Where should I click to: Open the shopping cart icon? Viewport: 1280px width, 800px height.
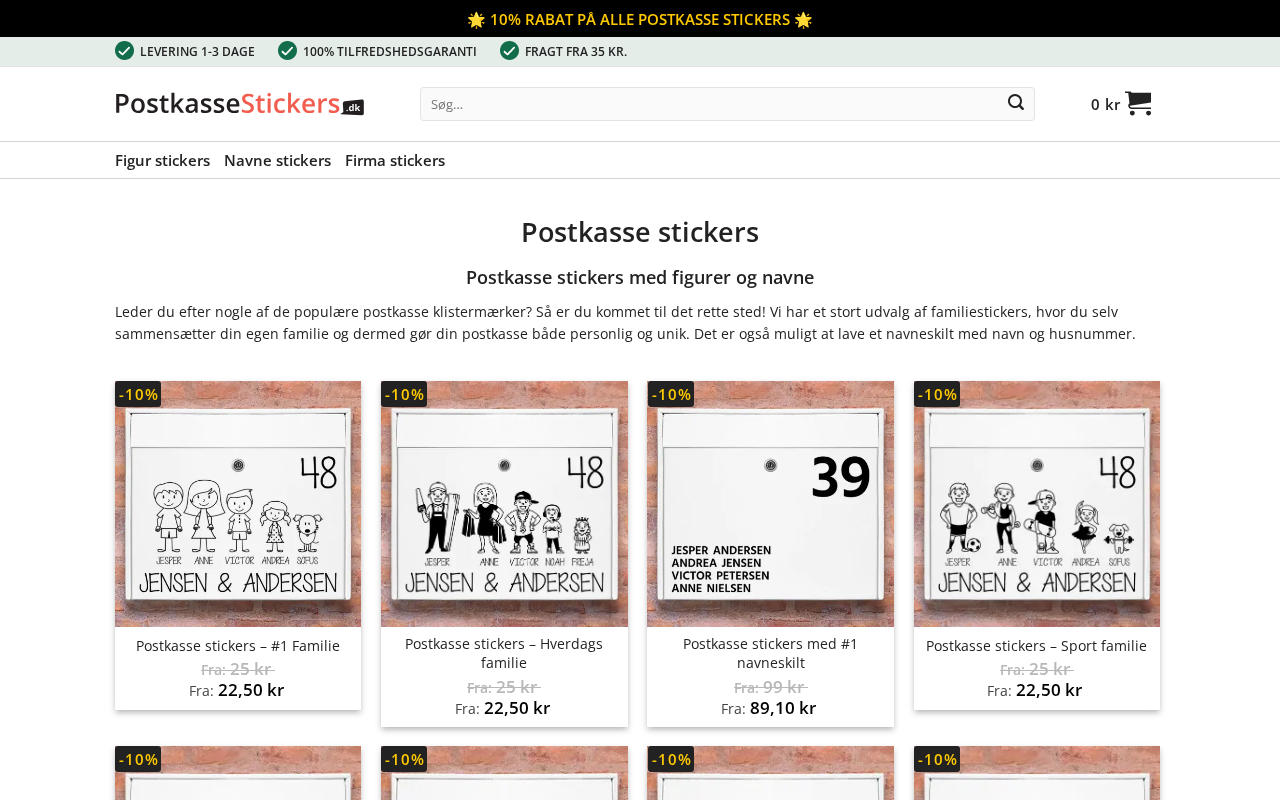point(1138,103)
